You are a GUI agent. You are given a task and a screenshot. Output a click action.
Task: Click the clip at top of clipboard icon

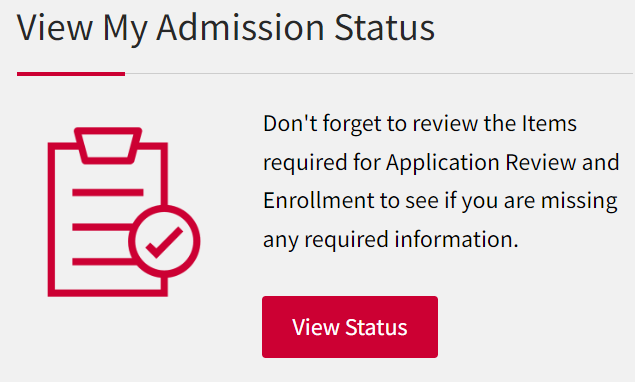tap(108, 146)
